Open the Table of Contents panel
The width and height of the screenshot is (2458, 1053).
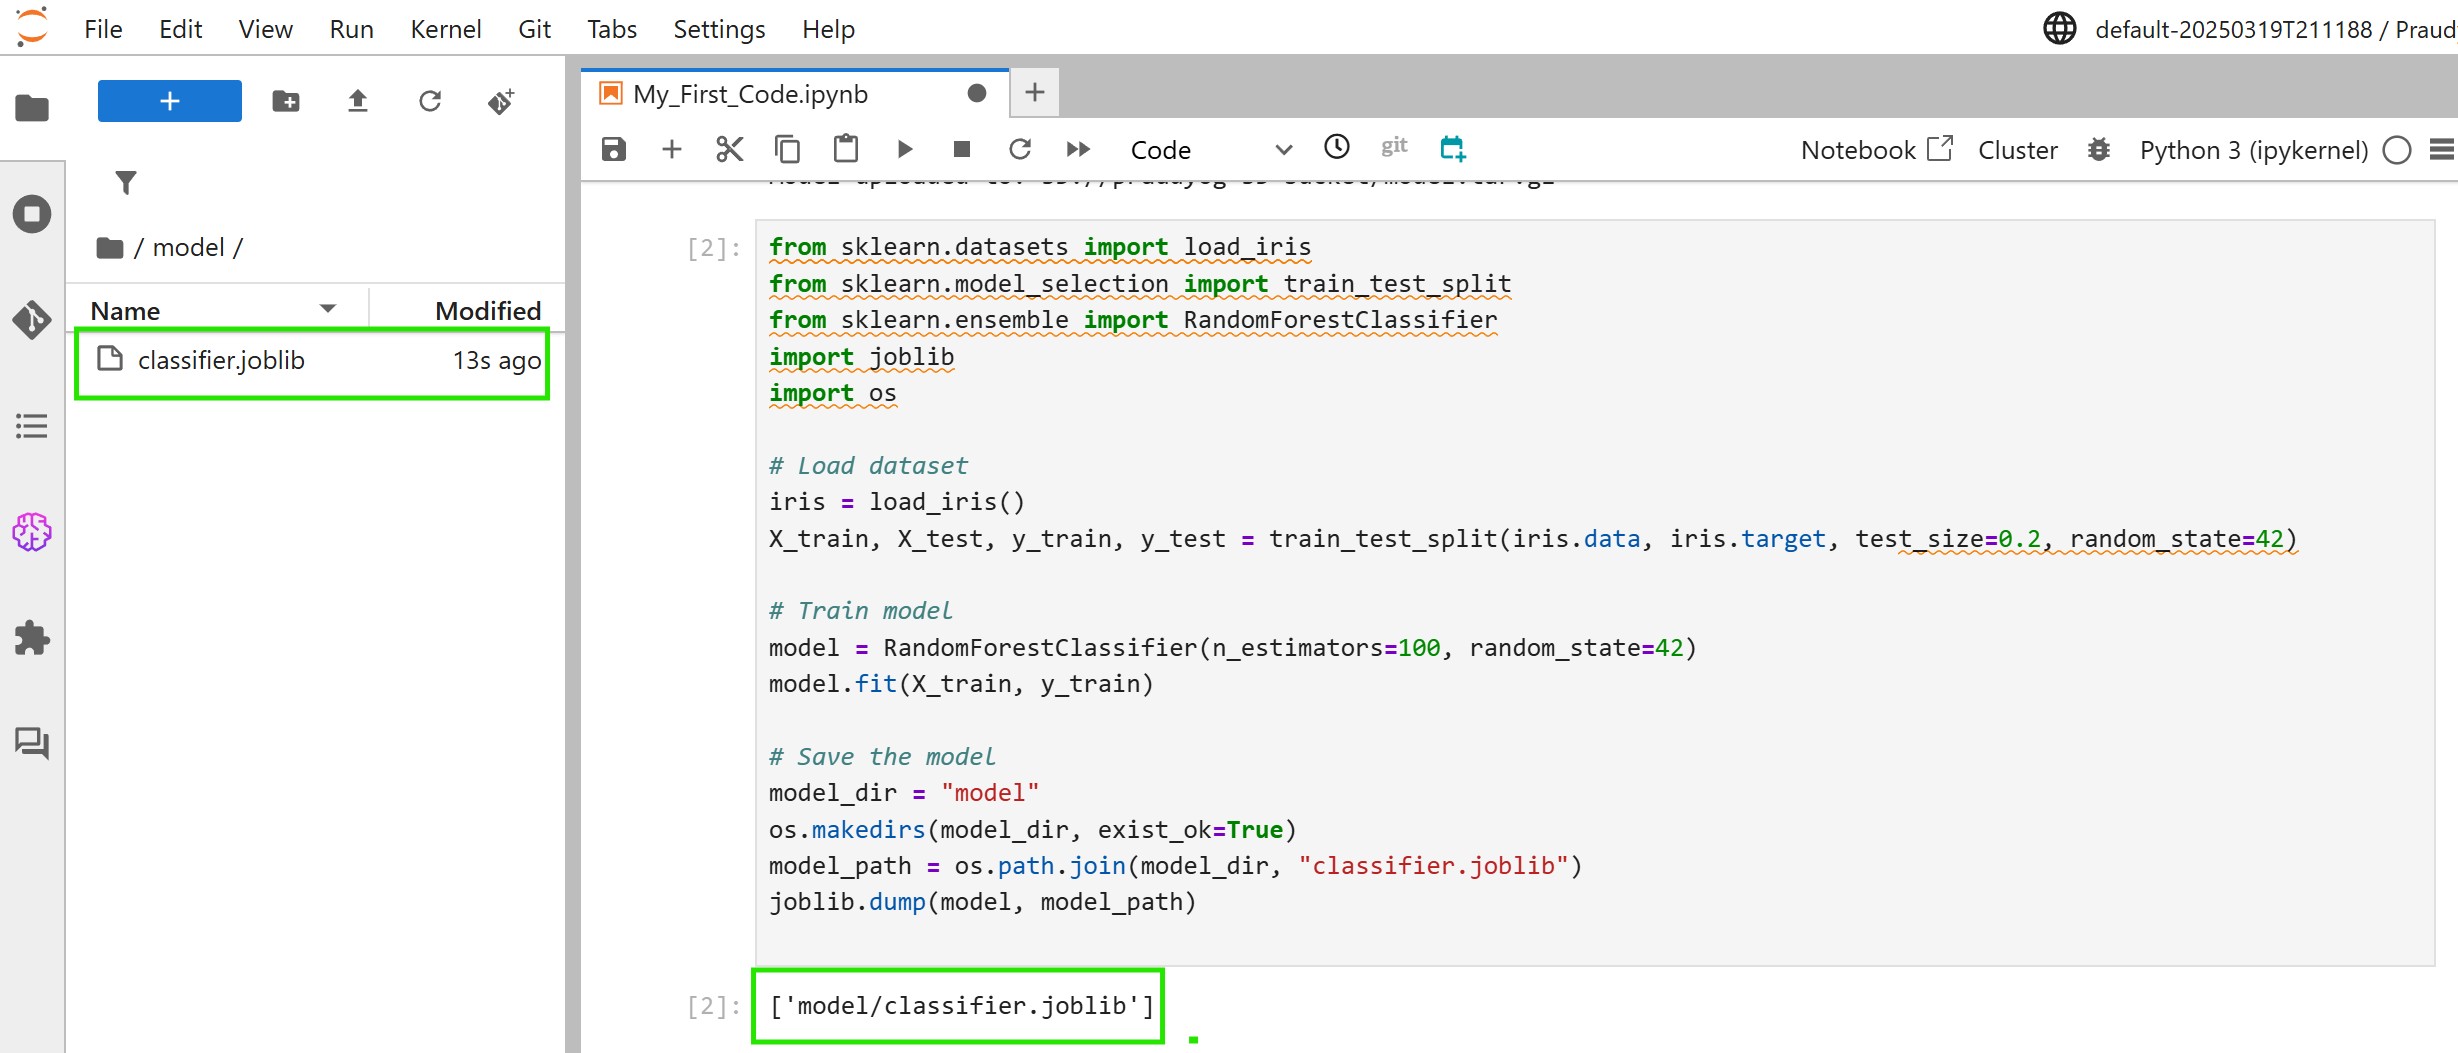(x=32, y=427)
